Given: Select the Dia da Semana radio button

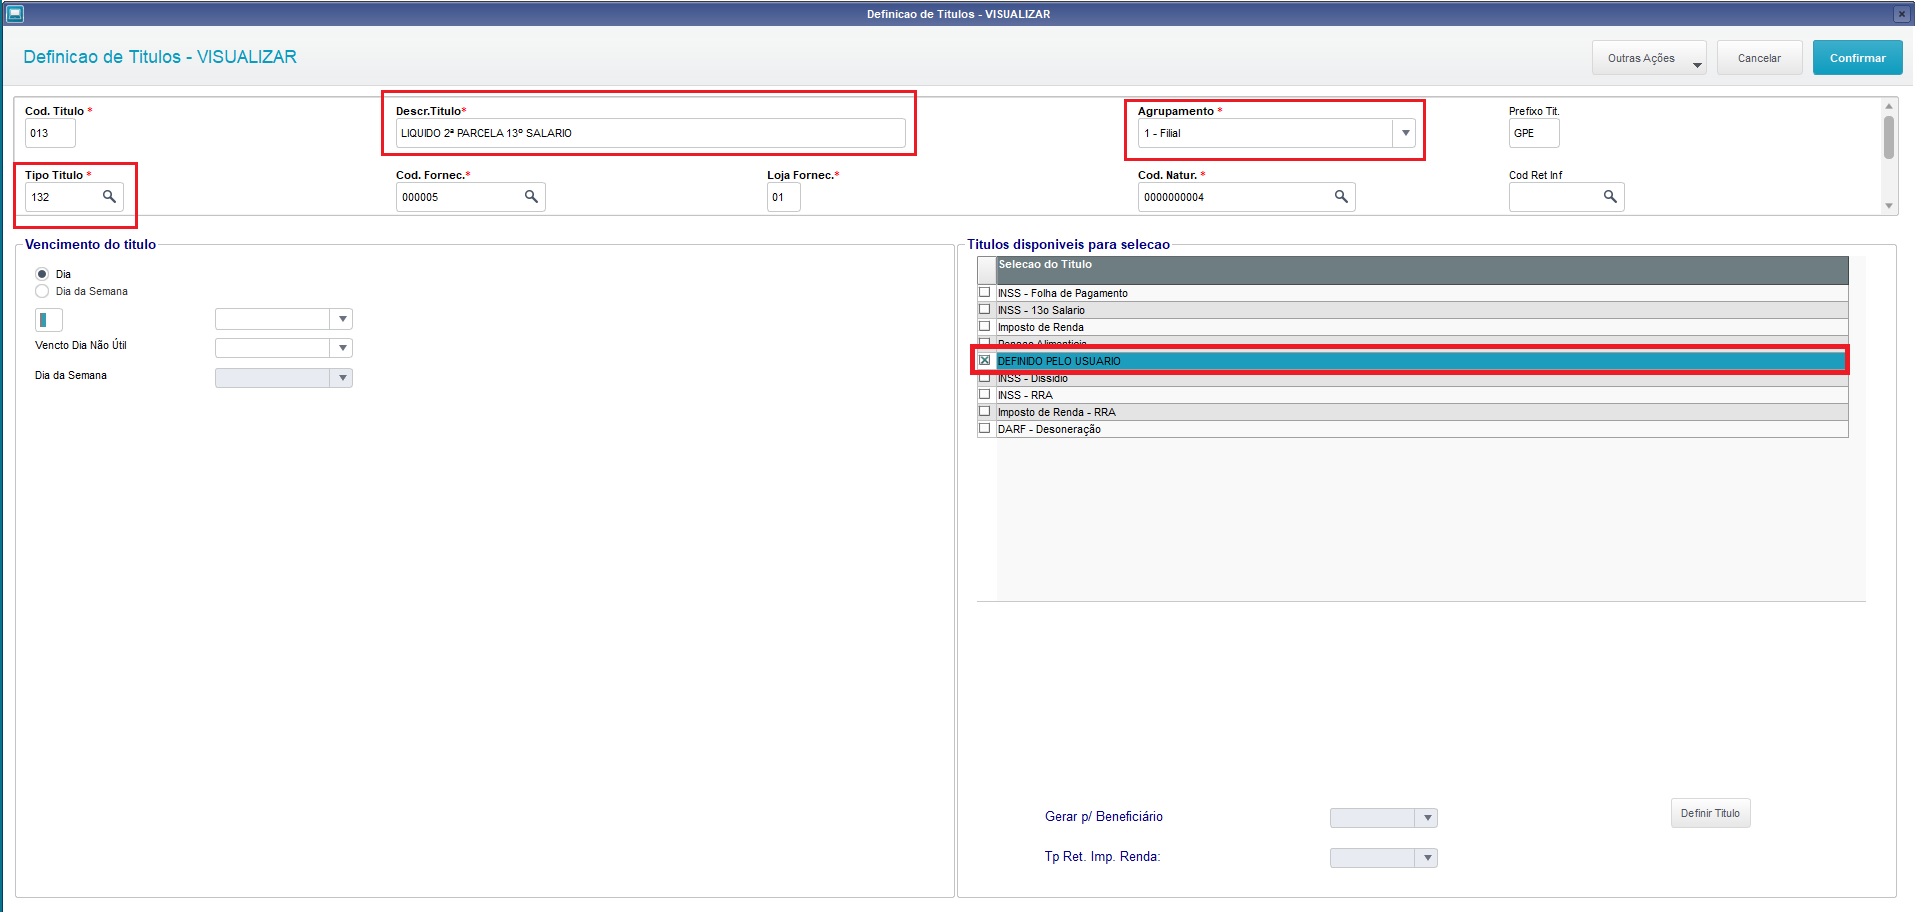Looking at the screenshot, I should click(x=42, y=291).
